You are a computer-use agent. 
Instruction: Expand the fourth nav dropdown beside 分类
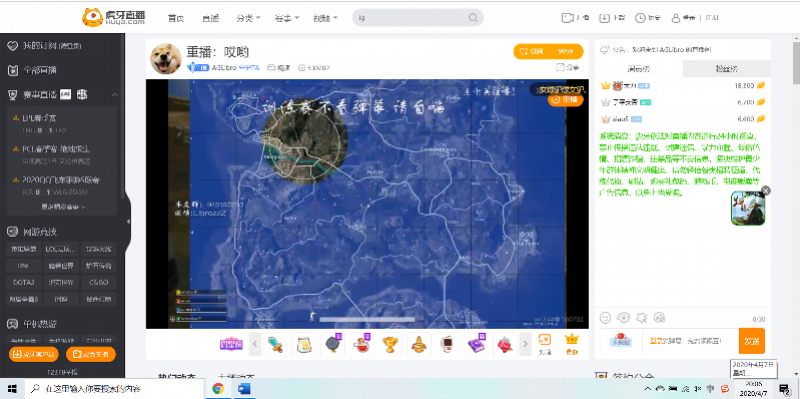point(287,18)
